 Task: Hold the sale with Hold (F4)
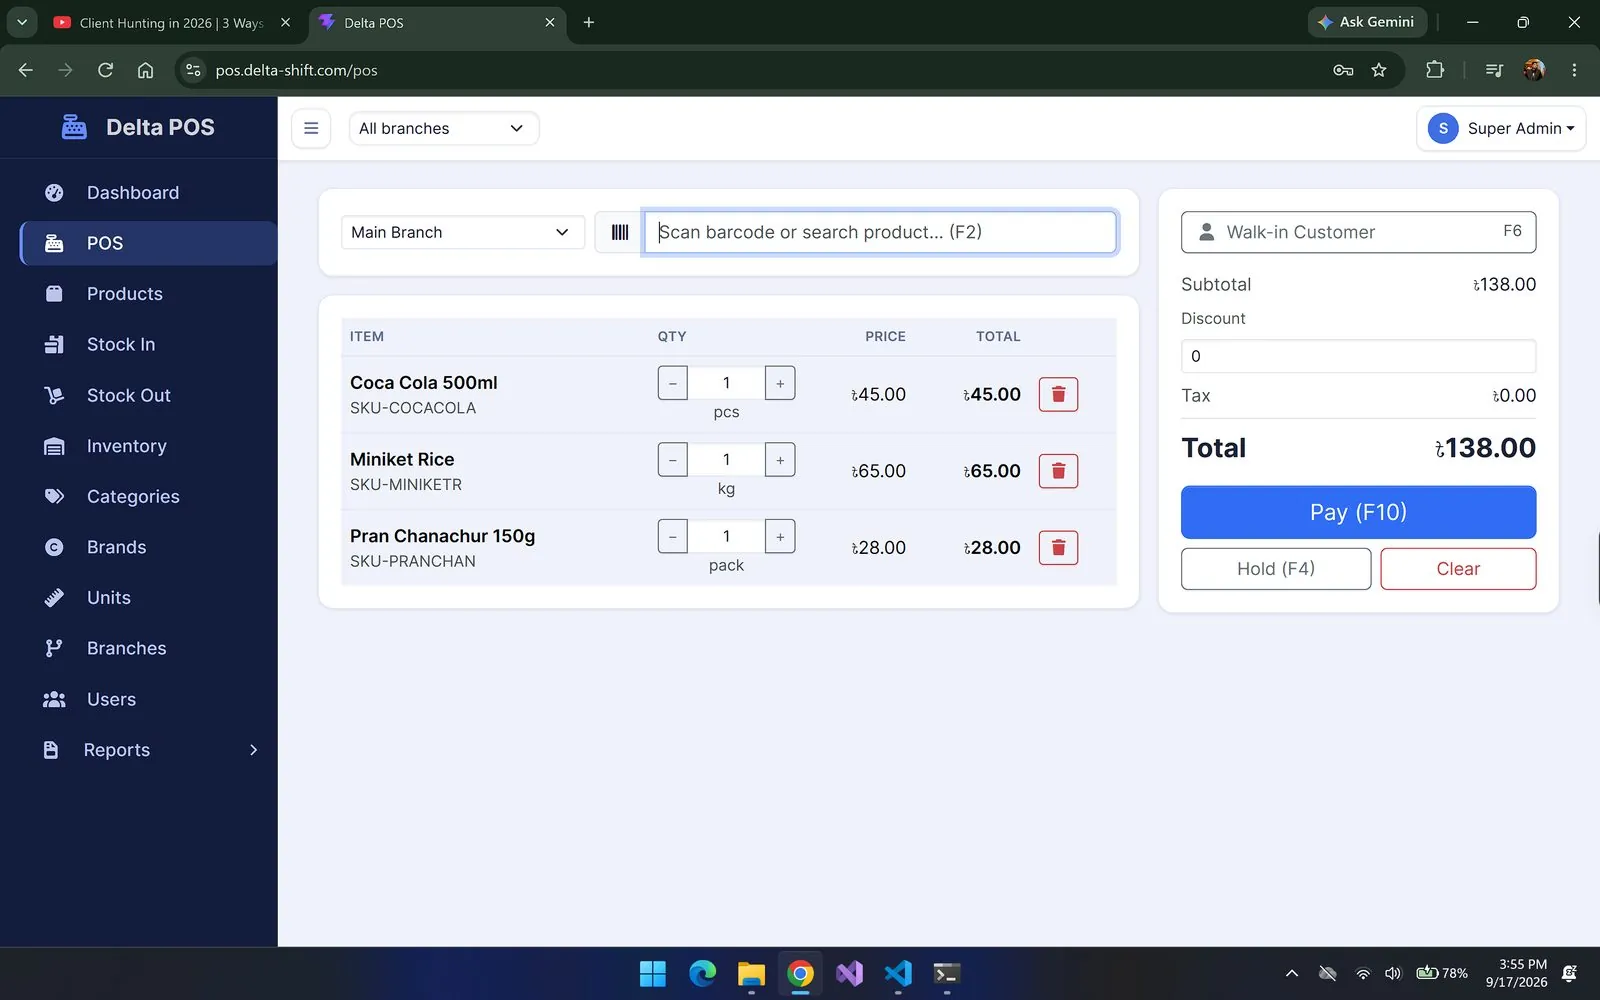click(1276, 569)
